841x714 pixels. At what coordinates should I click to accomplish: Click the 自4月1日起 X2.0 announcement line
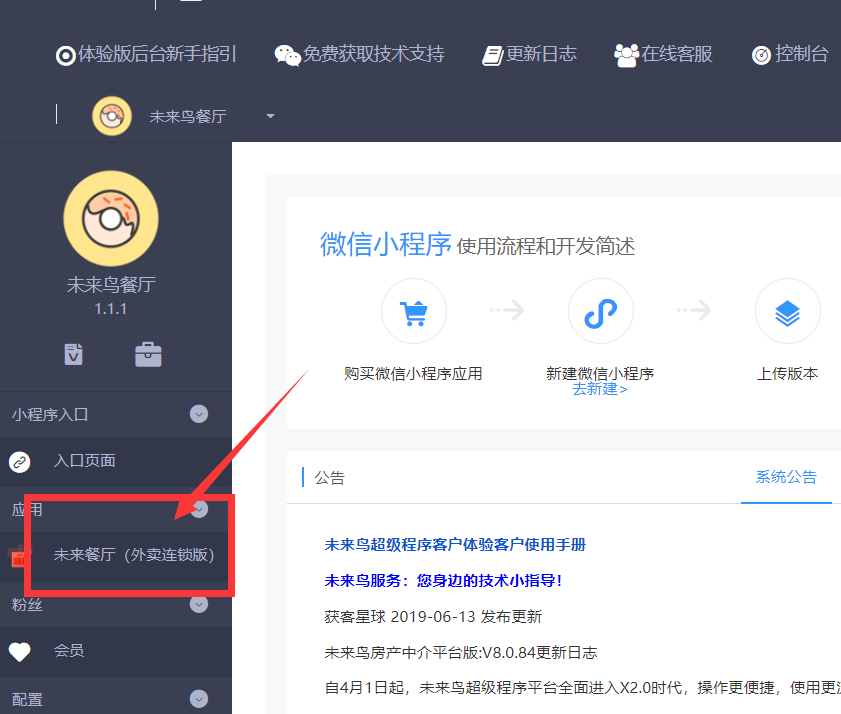582,688
